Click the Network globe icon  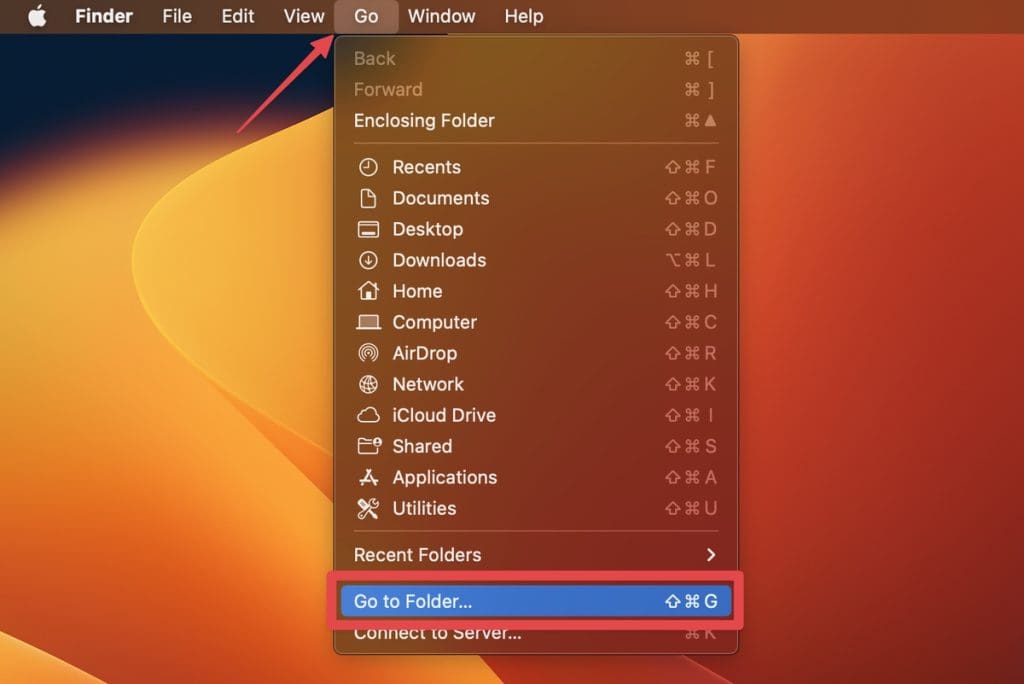pos(368,384)
